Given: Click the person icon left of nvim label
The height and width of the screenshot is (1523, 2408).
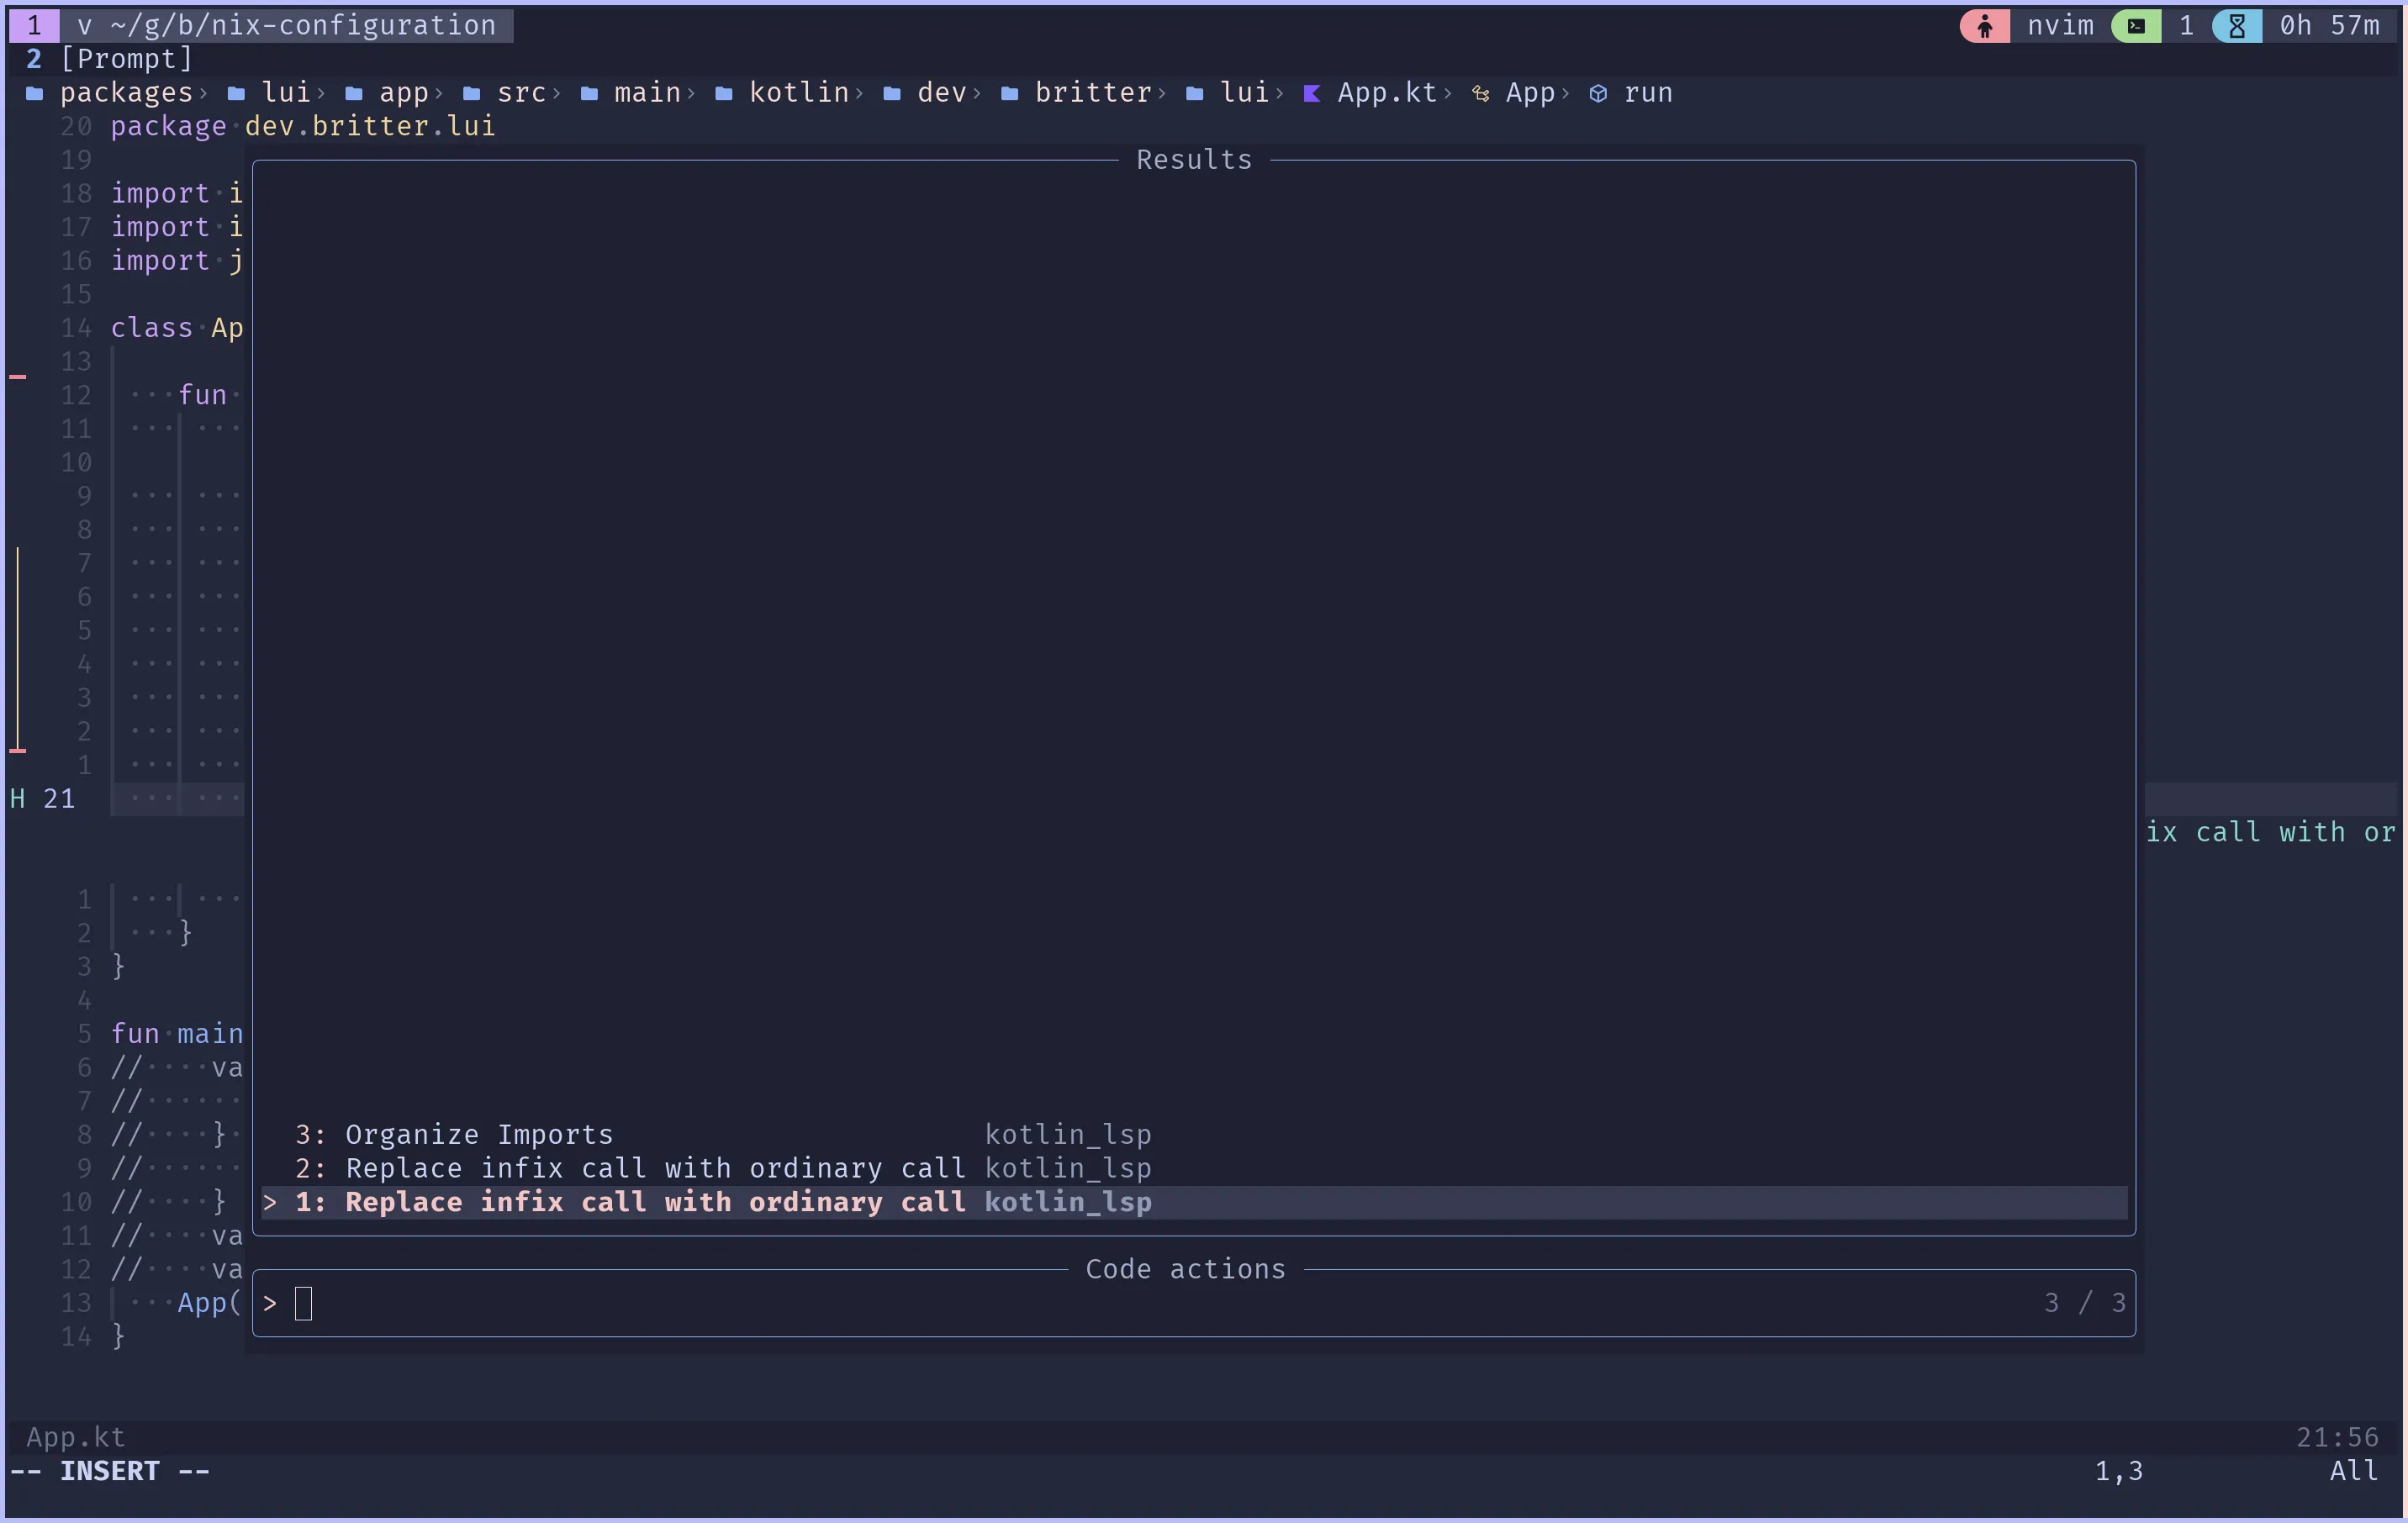Looking at the screenshot, I should tap(1985, 26).
